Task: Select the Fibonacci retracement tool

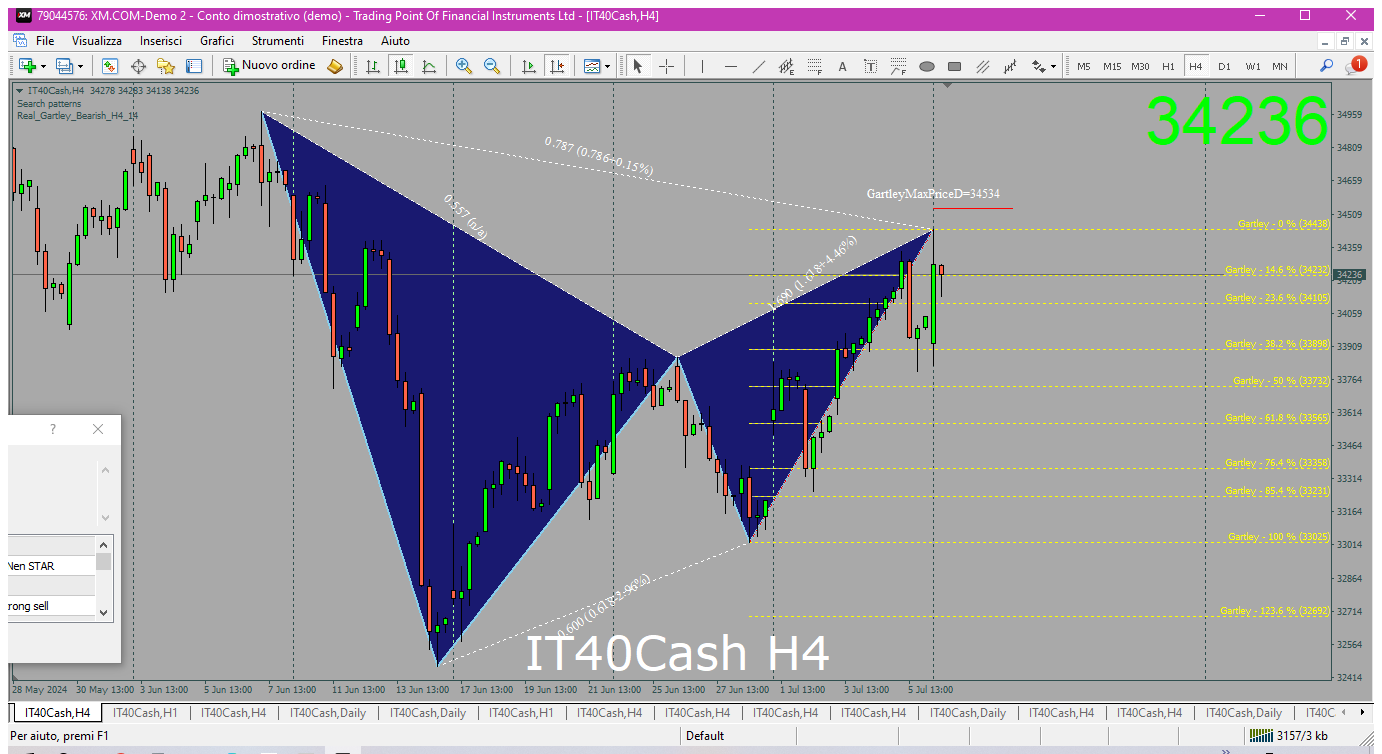Action: pyautogui.click(x=815, y=66)
